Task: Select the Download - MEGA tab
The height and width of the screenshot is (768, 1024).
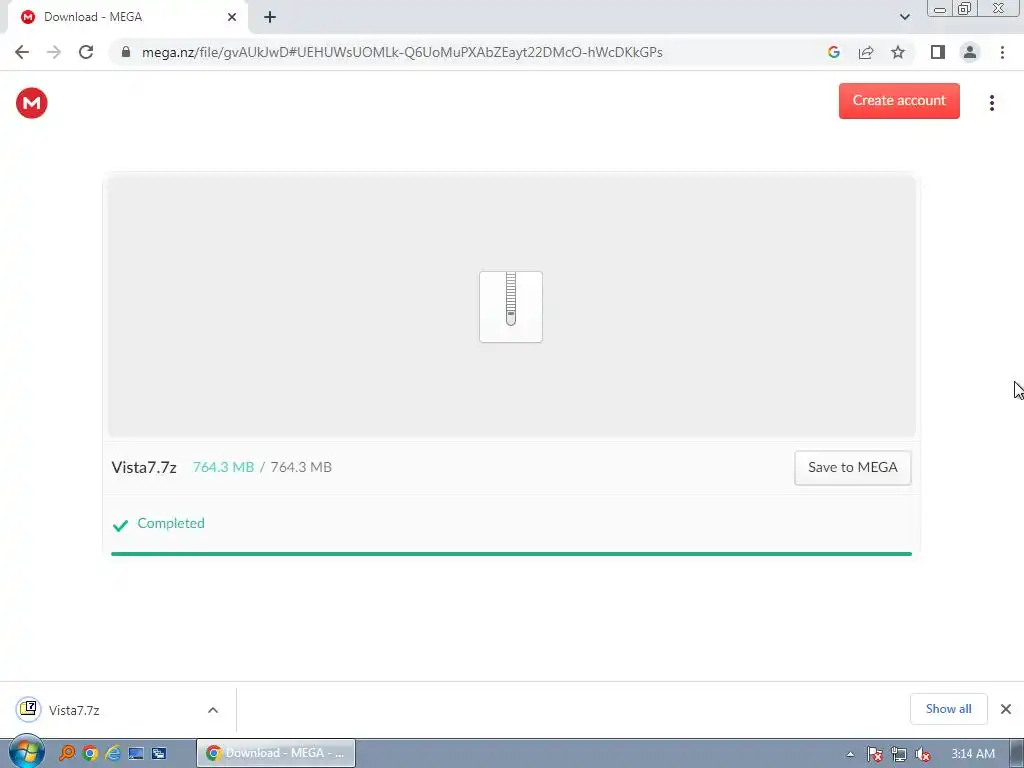Action: point(127,17)
